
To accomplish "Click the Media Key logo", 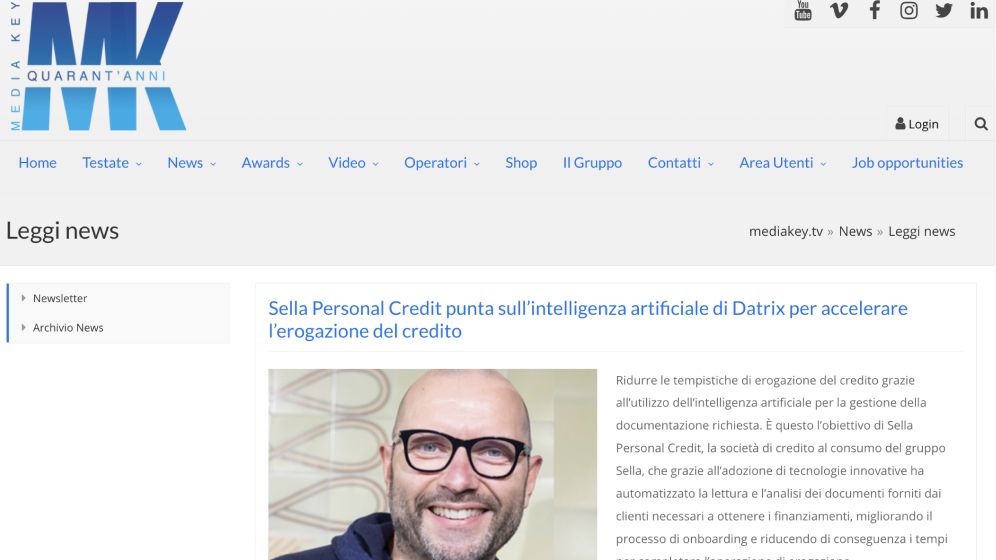I will coord(98,66).
